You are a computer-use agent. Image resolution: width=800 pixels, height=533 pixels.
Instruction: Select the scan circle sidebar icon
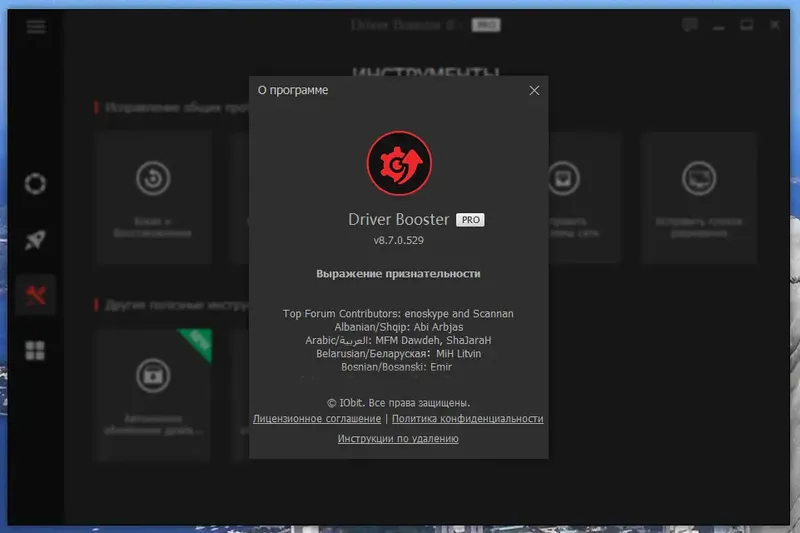(x=35, y=184)
